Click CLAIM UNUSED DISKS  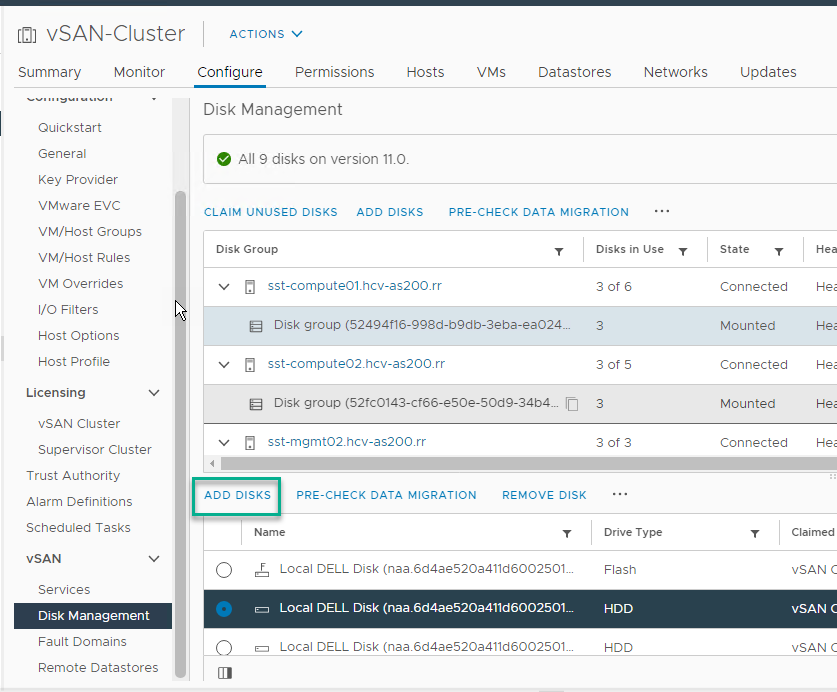270,211
